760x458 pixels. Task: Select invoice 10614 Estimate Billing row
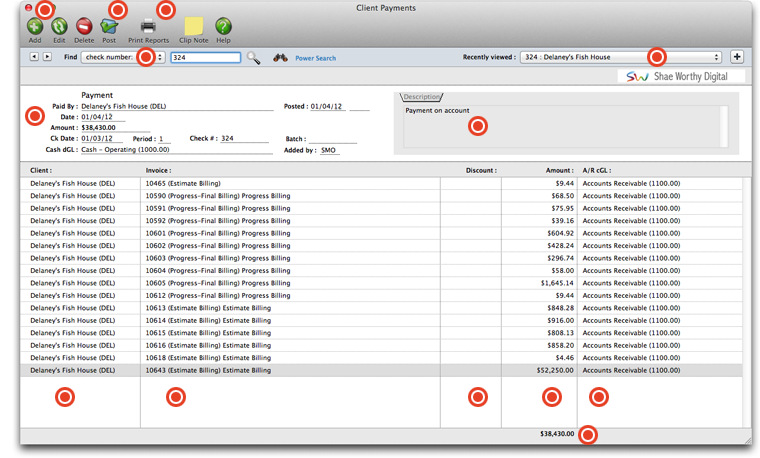[x=381, y=320]
